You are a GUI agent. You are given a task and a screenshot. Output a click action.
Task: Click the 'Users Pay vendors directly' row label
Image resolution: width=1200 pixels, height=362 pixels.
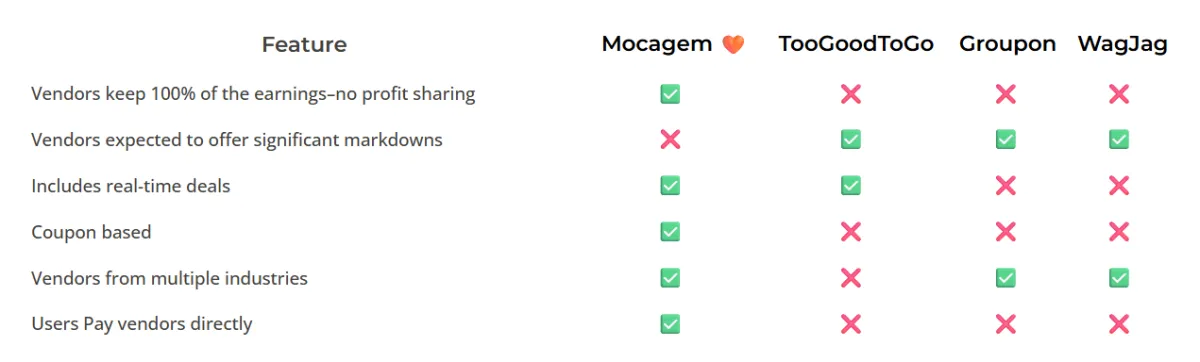tap(142, 324)
